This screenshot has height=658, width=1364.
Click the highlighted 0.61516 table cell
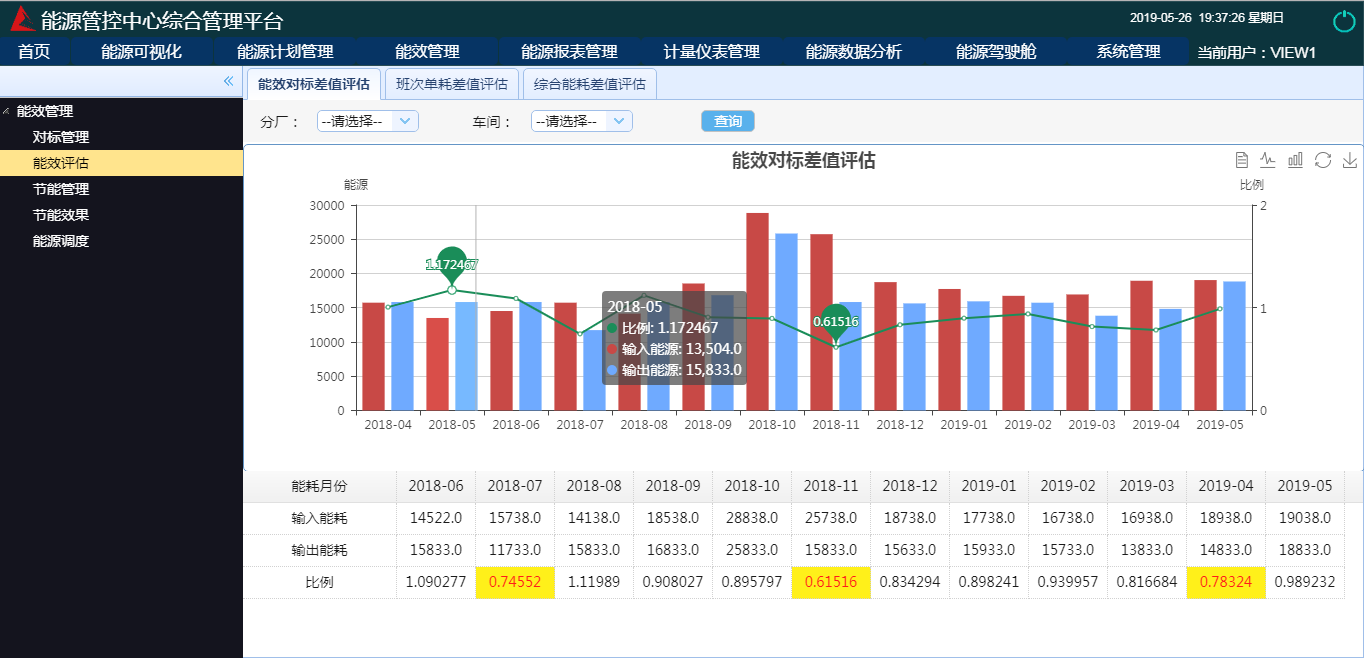(831, 582)
